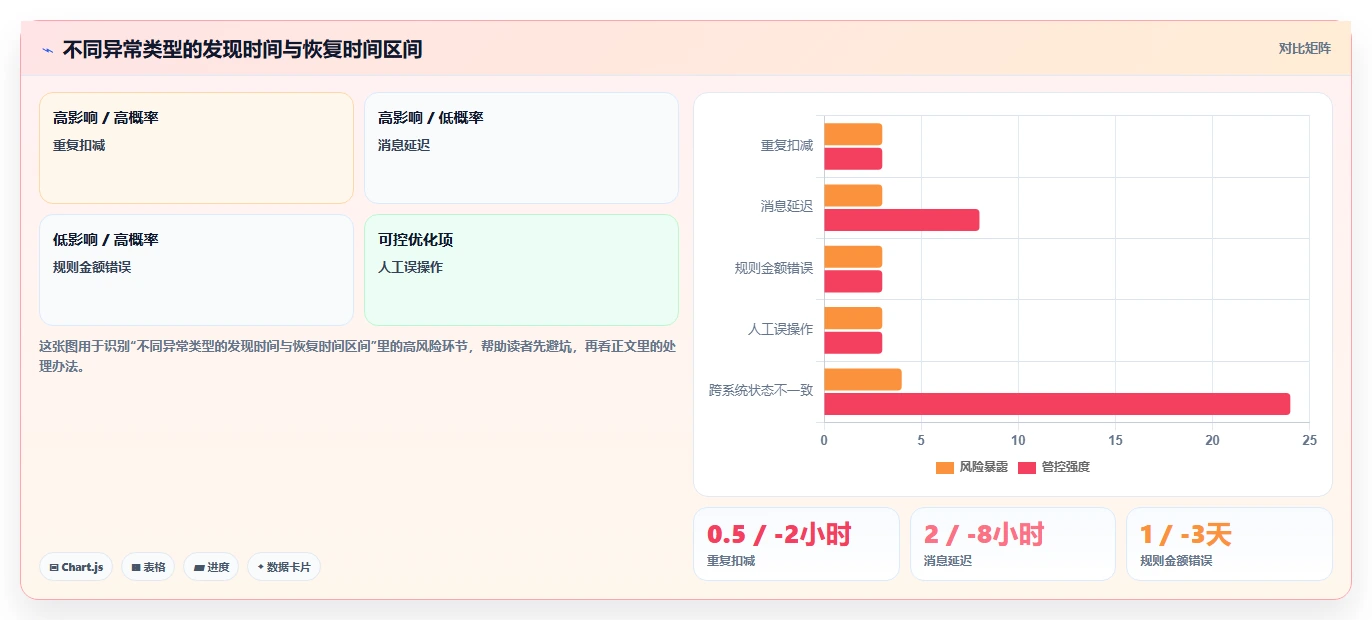
Task: Click the red bar for 重复扣减
Action: [x=853, y=158]
